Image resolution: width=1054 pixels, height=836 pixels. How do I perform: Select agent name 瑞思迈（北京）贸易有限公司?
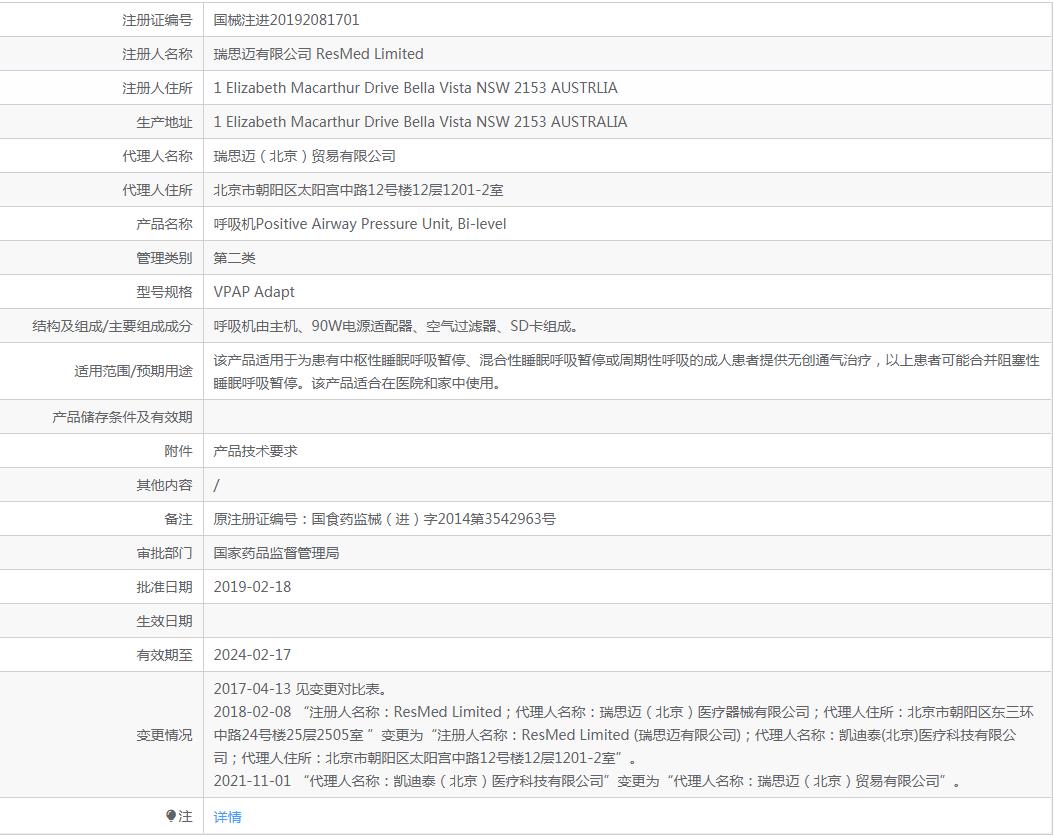click(305, 156)
